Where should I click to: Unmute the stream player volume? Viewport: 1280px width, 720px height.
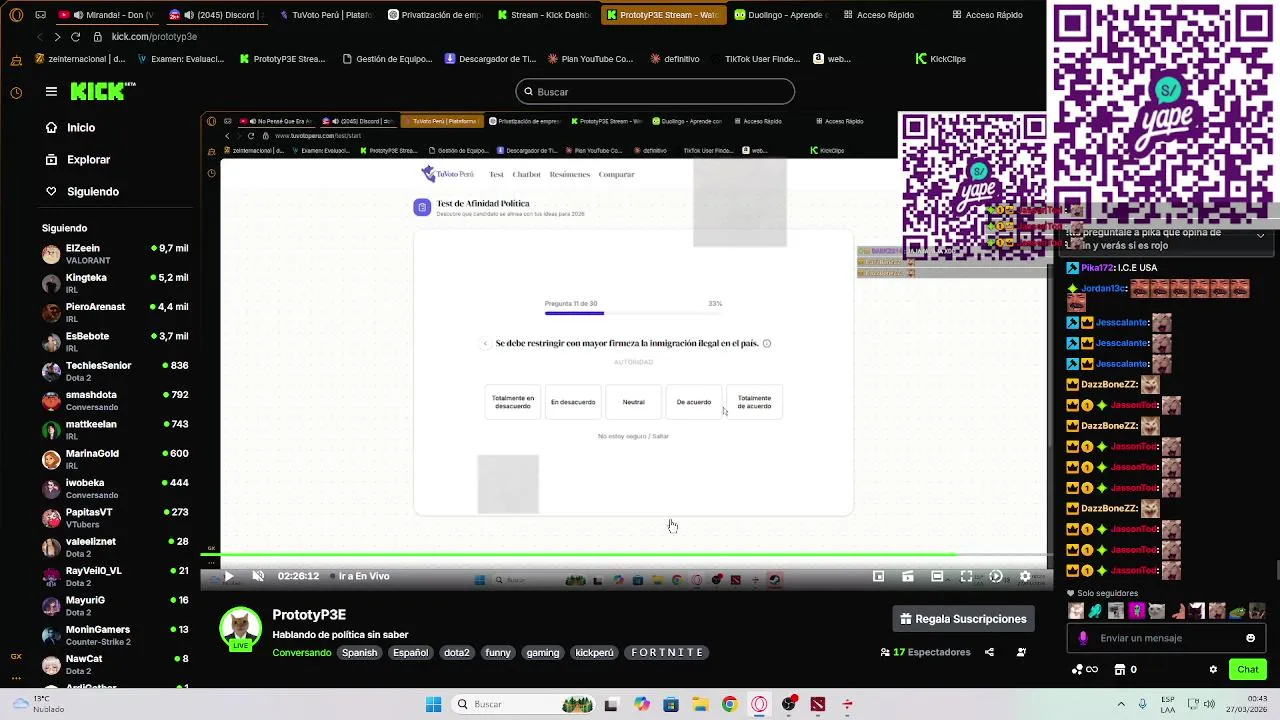pos(258,576)
